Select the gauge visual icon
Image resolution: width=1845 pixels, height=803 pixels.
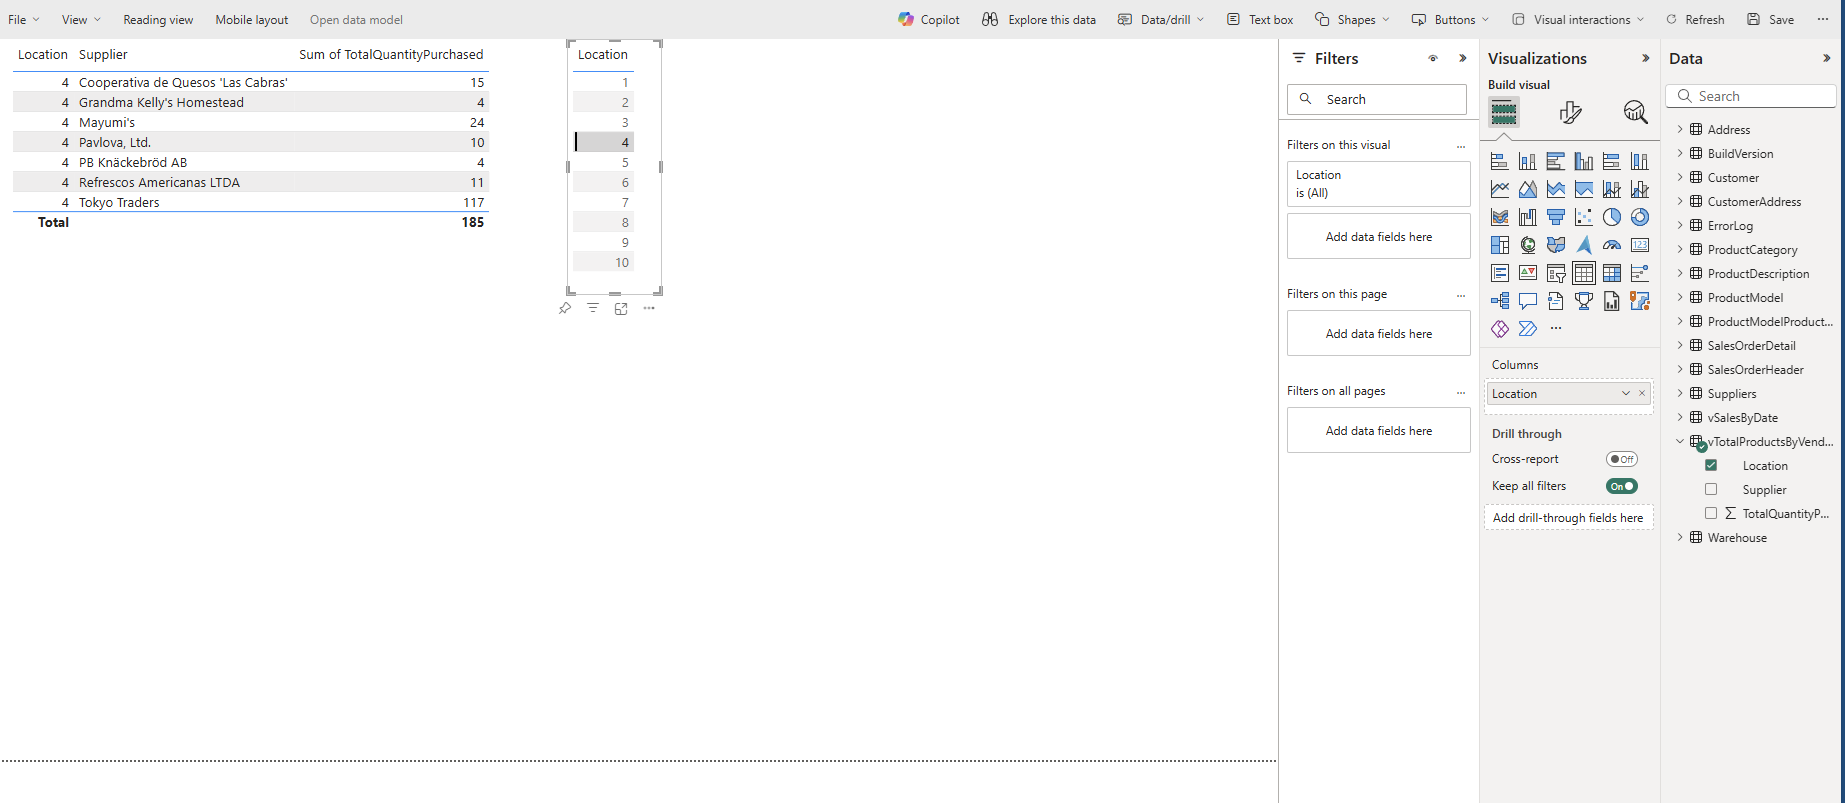[x=1611, y=245]
